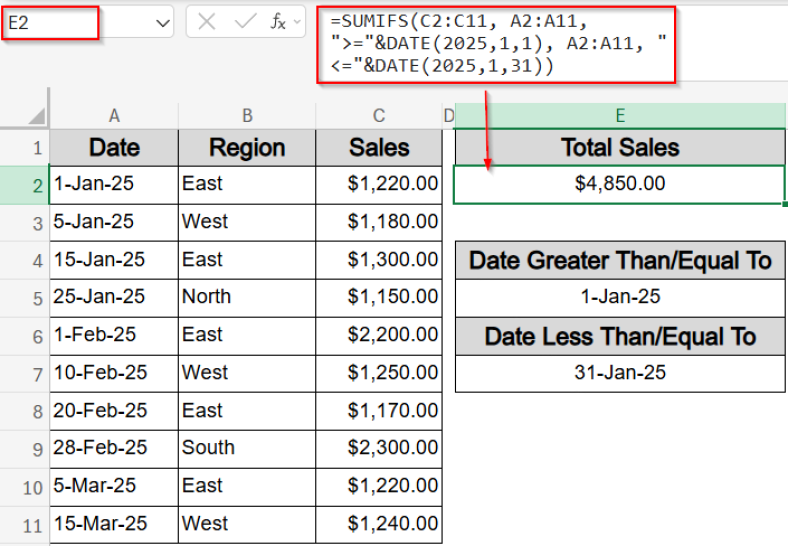Select column C header
Screen dimensions: 788x546
point(379,115)
